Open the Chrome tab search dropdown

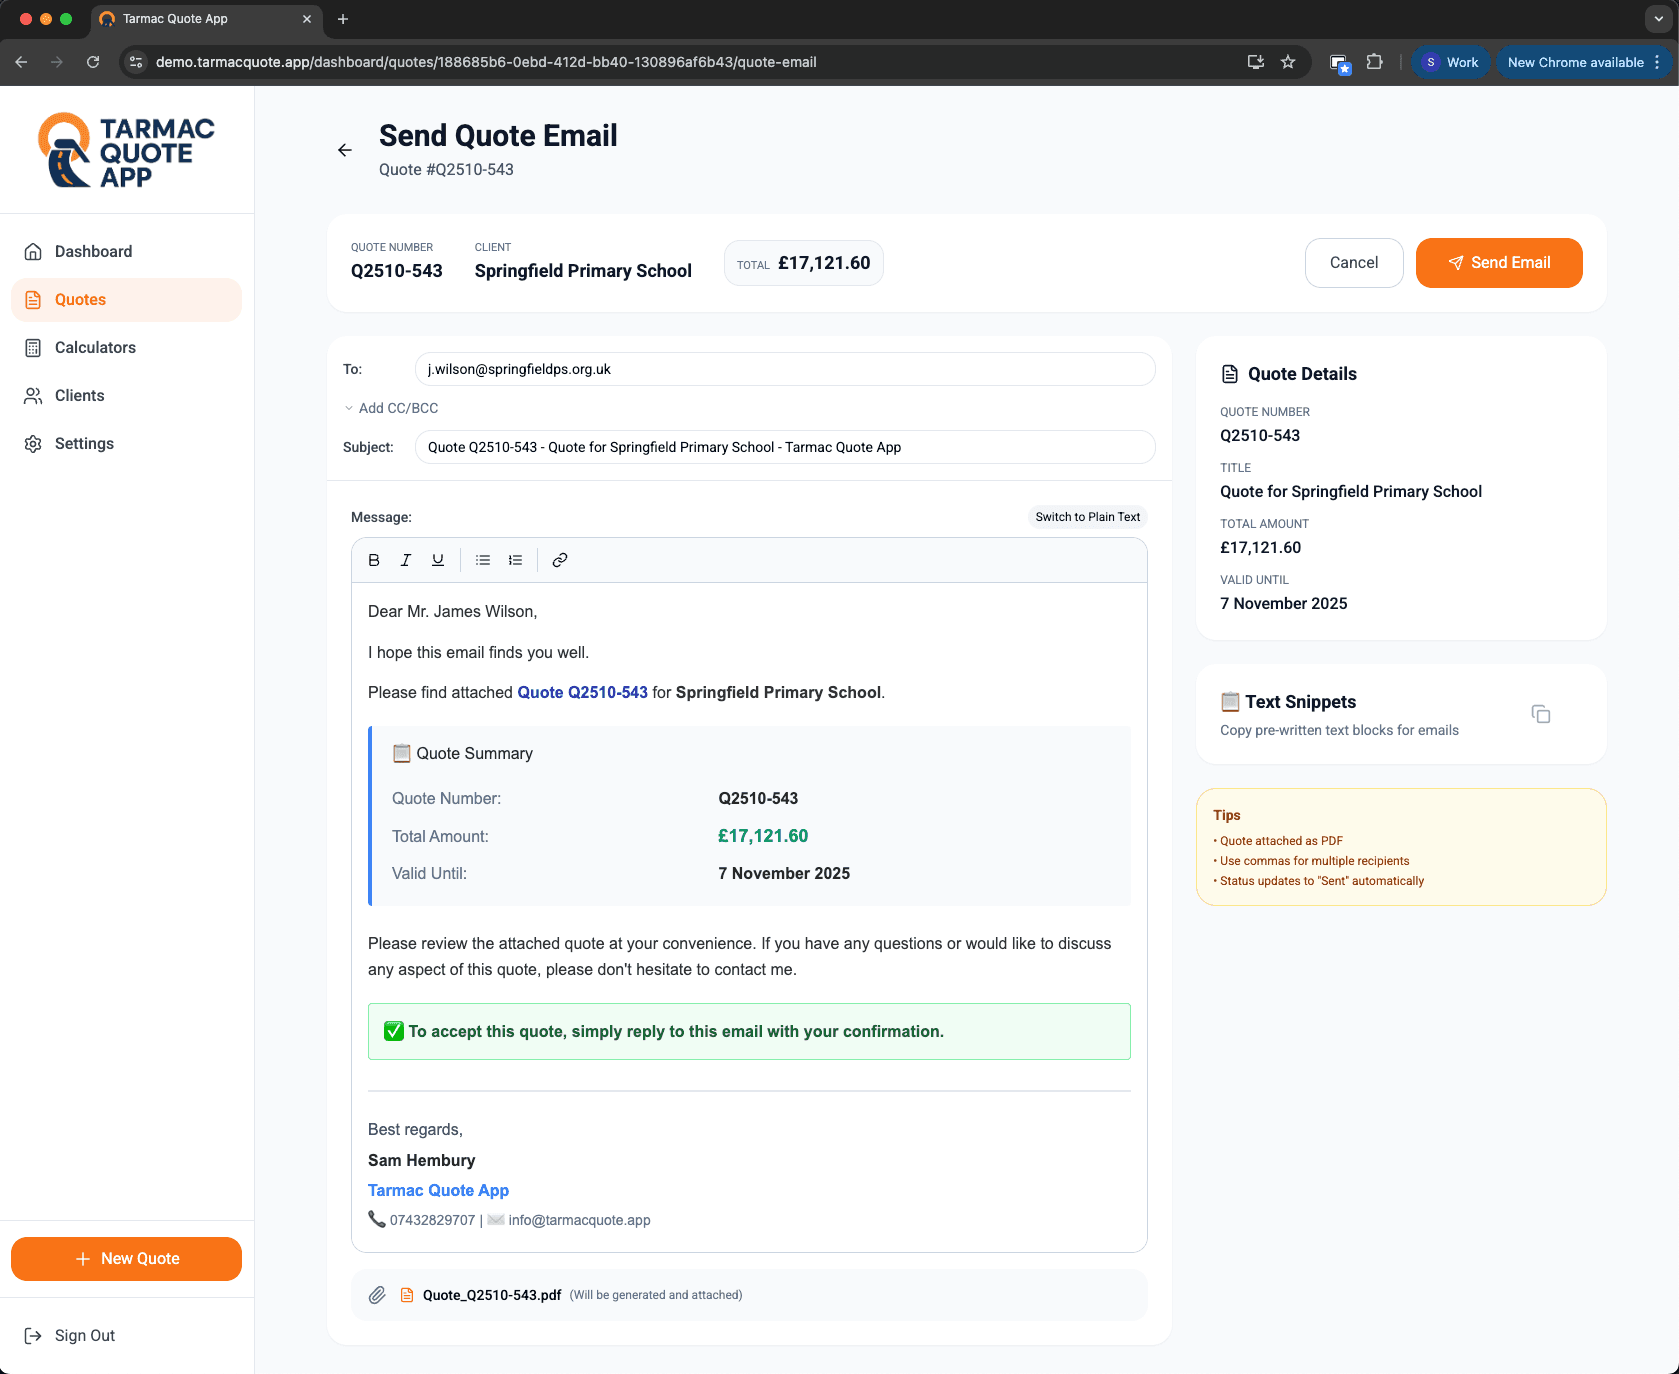pos(1659,19)
